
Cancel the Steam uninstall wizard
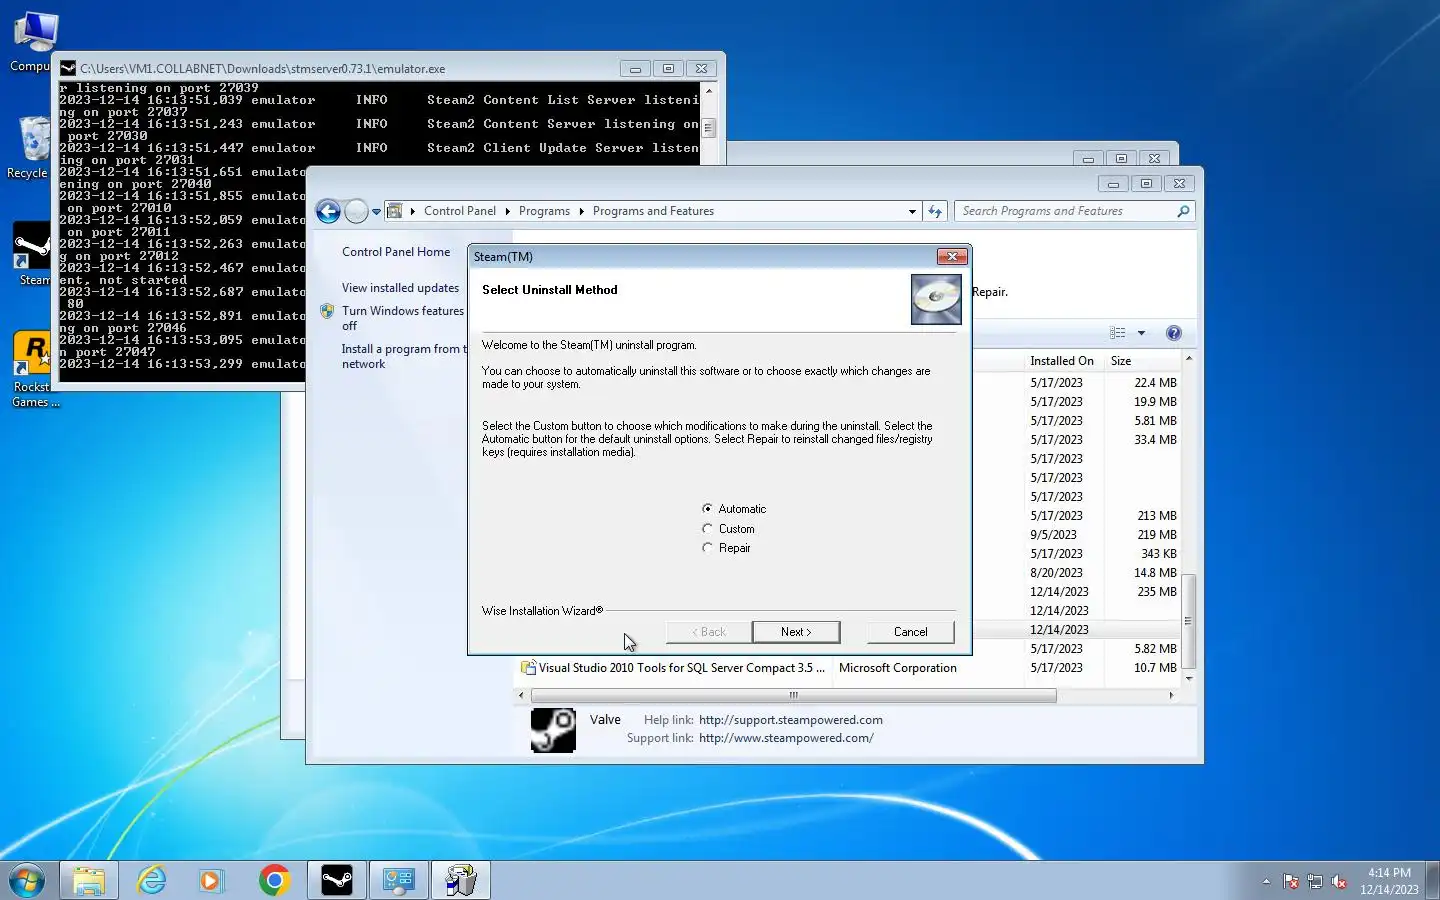[910, 632]
